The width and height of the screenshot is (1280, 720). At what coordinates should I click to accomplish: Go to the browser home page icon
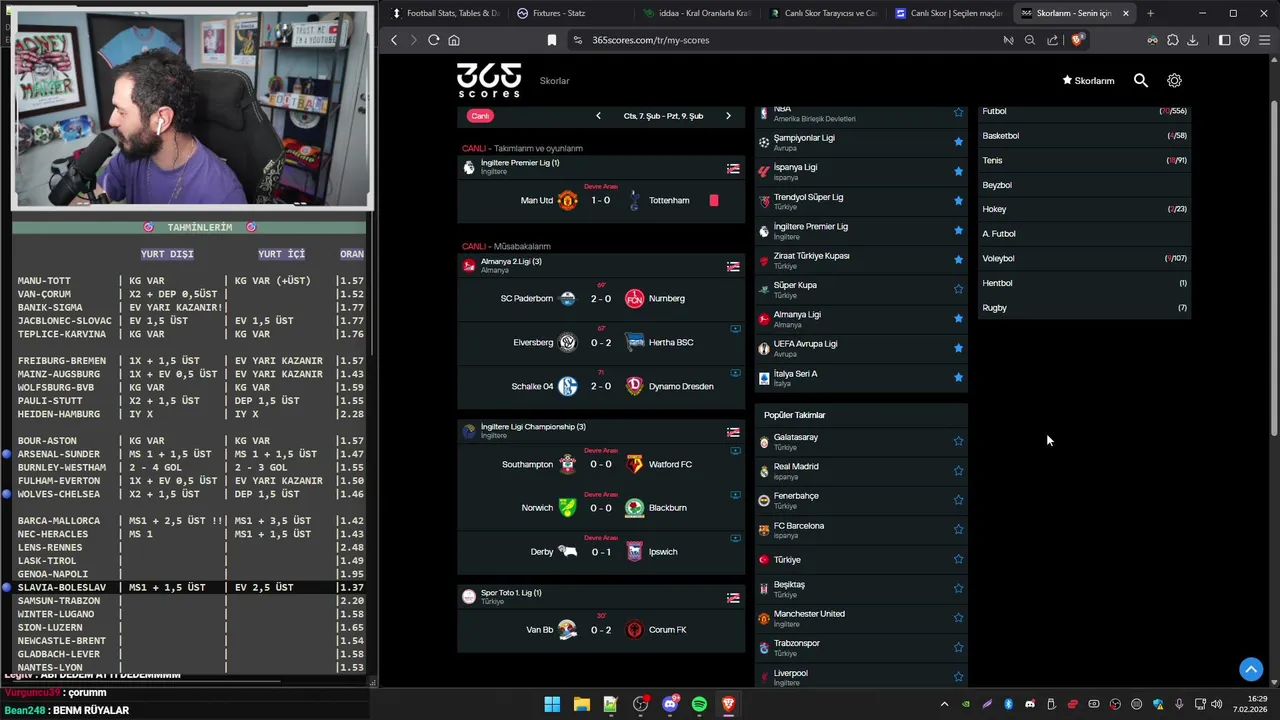tap(454, 40)
